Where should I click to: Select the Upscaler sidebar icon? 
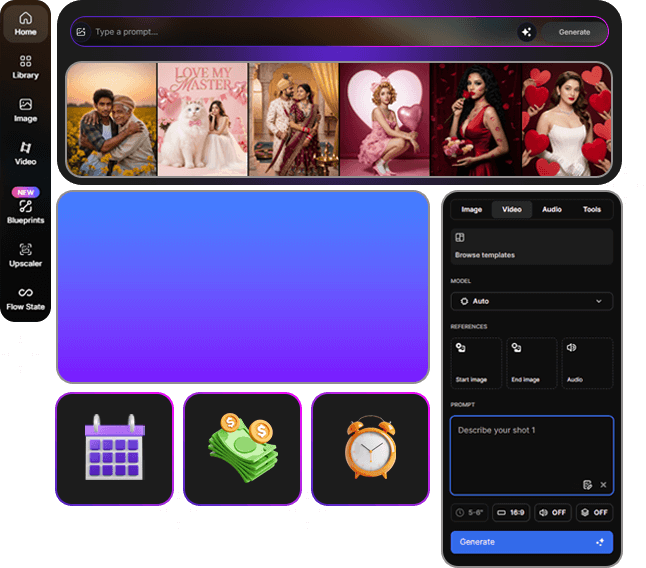[x=25, y=255]
